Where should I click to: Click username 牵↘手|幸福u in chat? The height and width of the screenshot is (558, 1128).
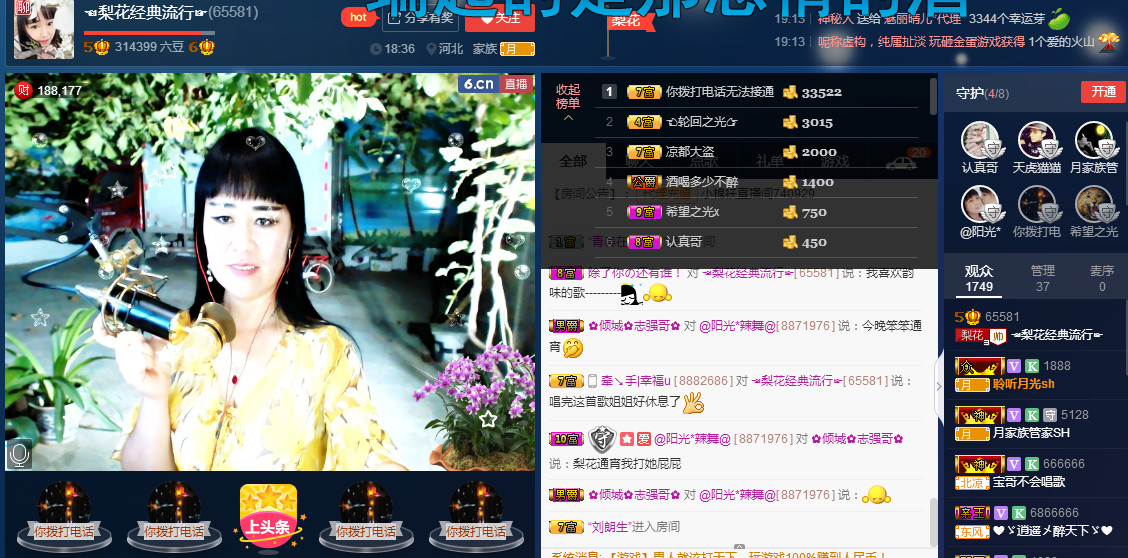point(636,380)
